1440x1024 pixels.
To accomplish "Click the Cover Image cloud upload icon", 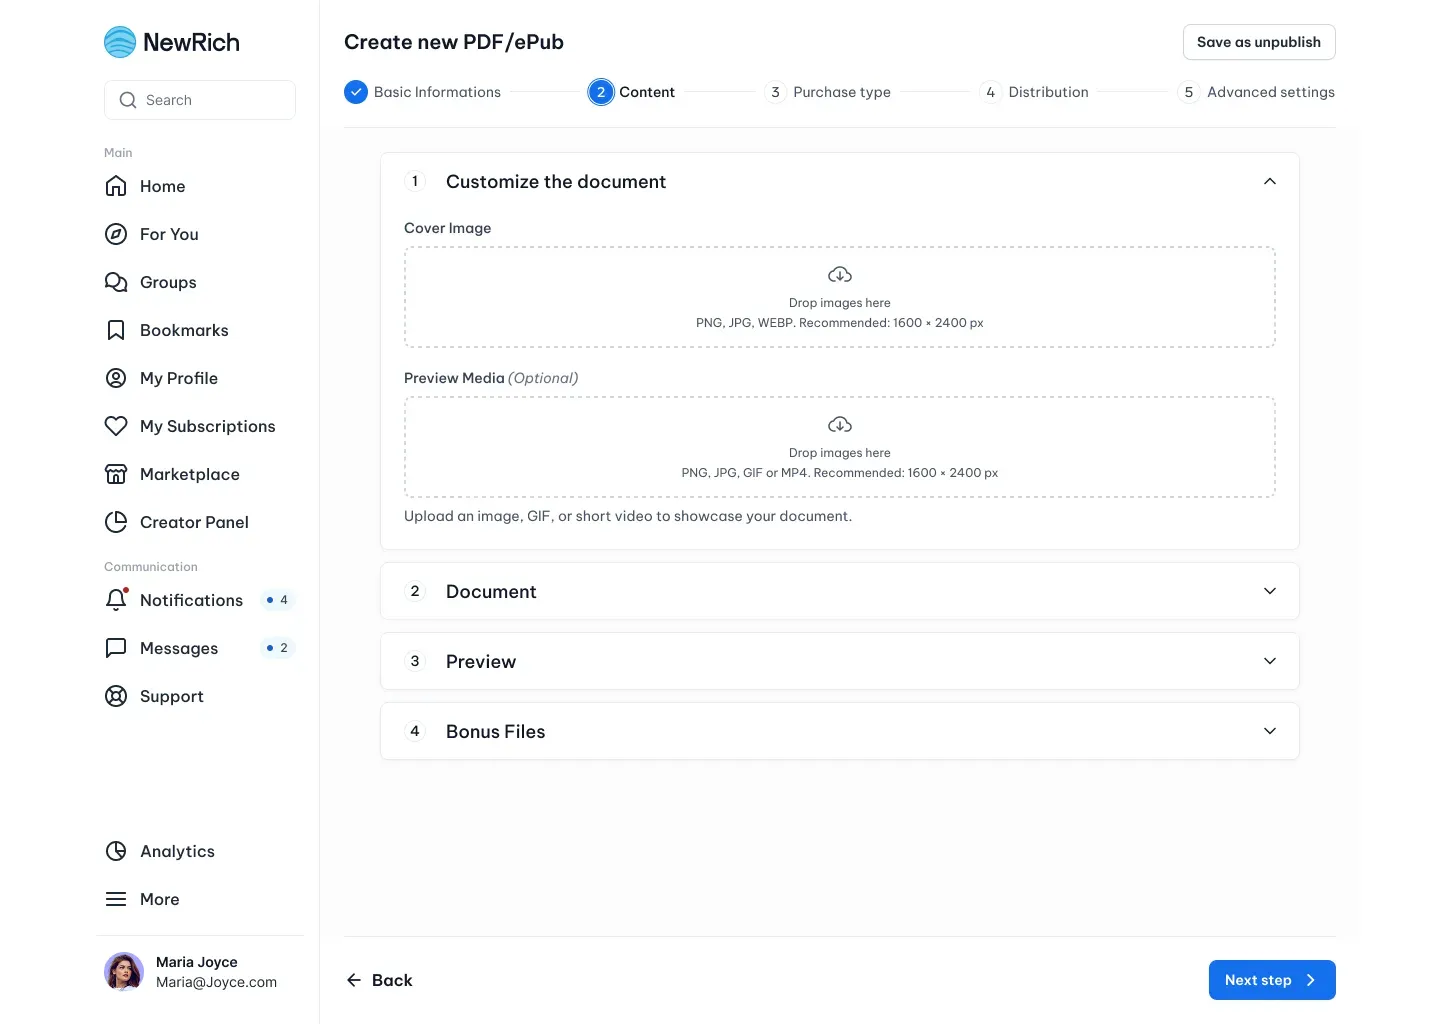I will tap(840, 274).
